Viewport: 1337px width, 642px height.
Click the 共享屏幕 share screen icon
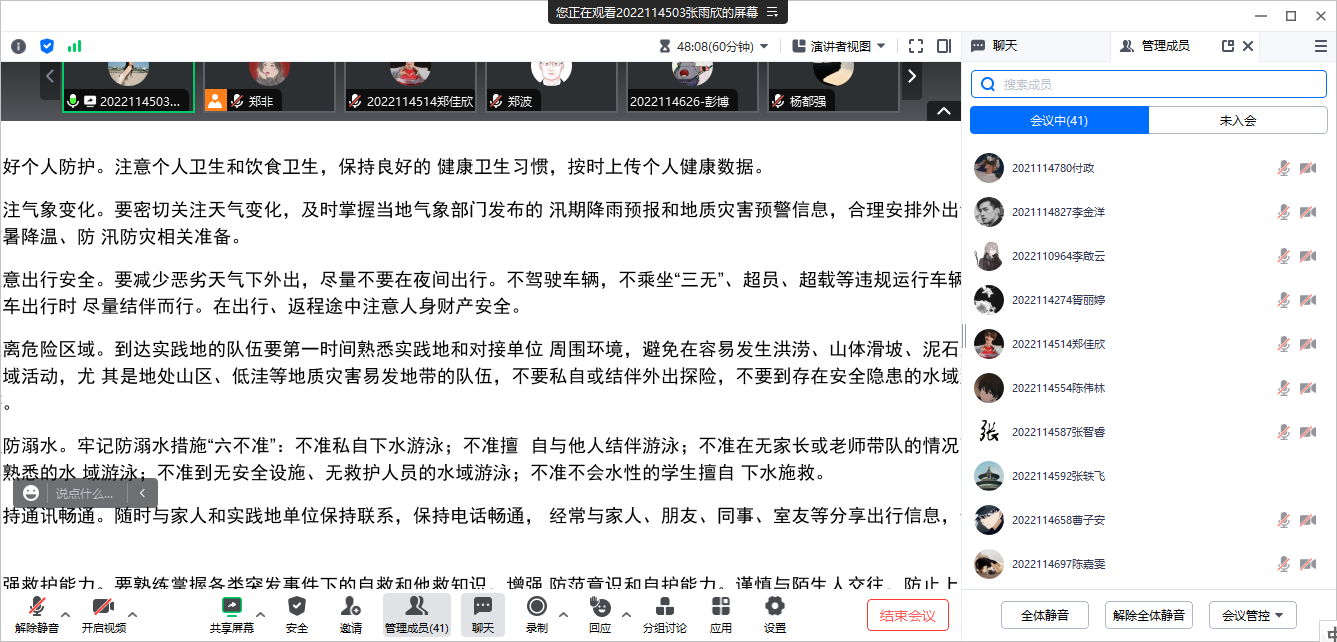pos(232,606)
